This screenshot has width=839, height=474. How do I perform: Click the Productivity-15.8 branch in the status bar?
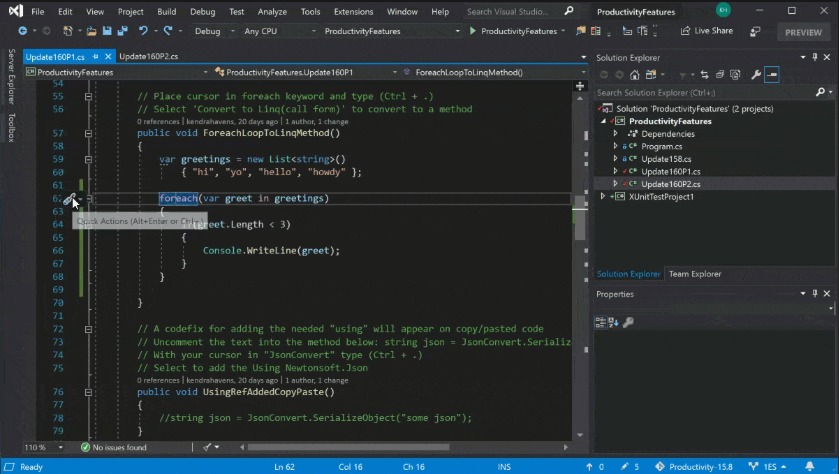point(693,467)
